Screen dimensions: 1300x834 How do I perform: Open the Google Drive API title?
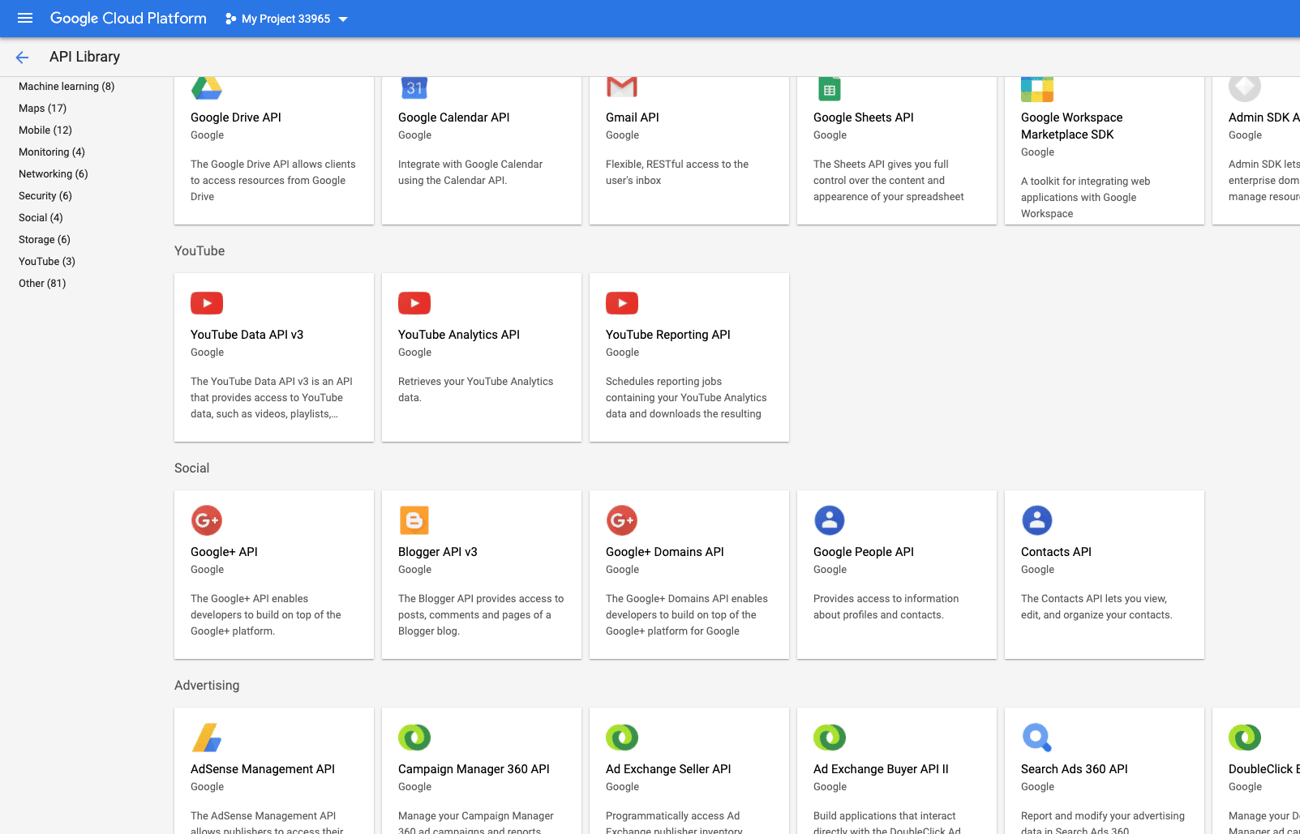pos(235,117)
